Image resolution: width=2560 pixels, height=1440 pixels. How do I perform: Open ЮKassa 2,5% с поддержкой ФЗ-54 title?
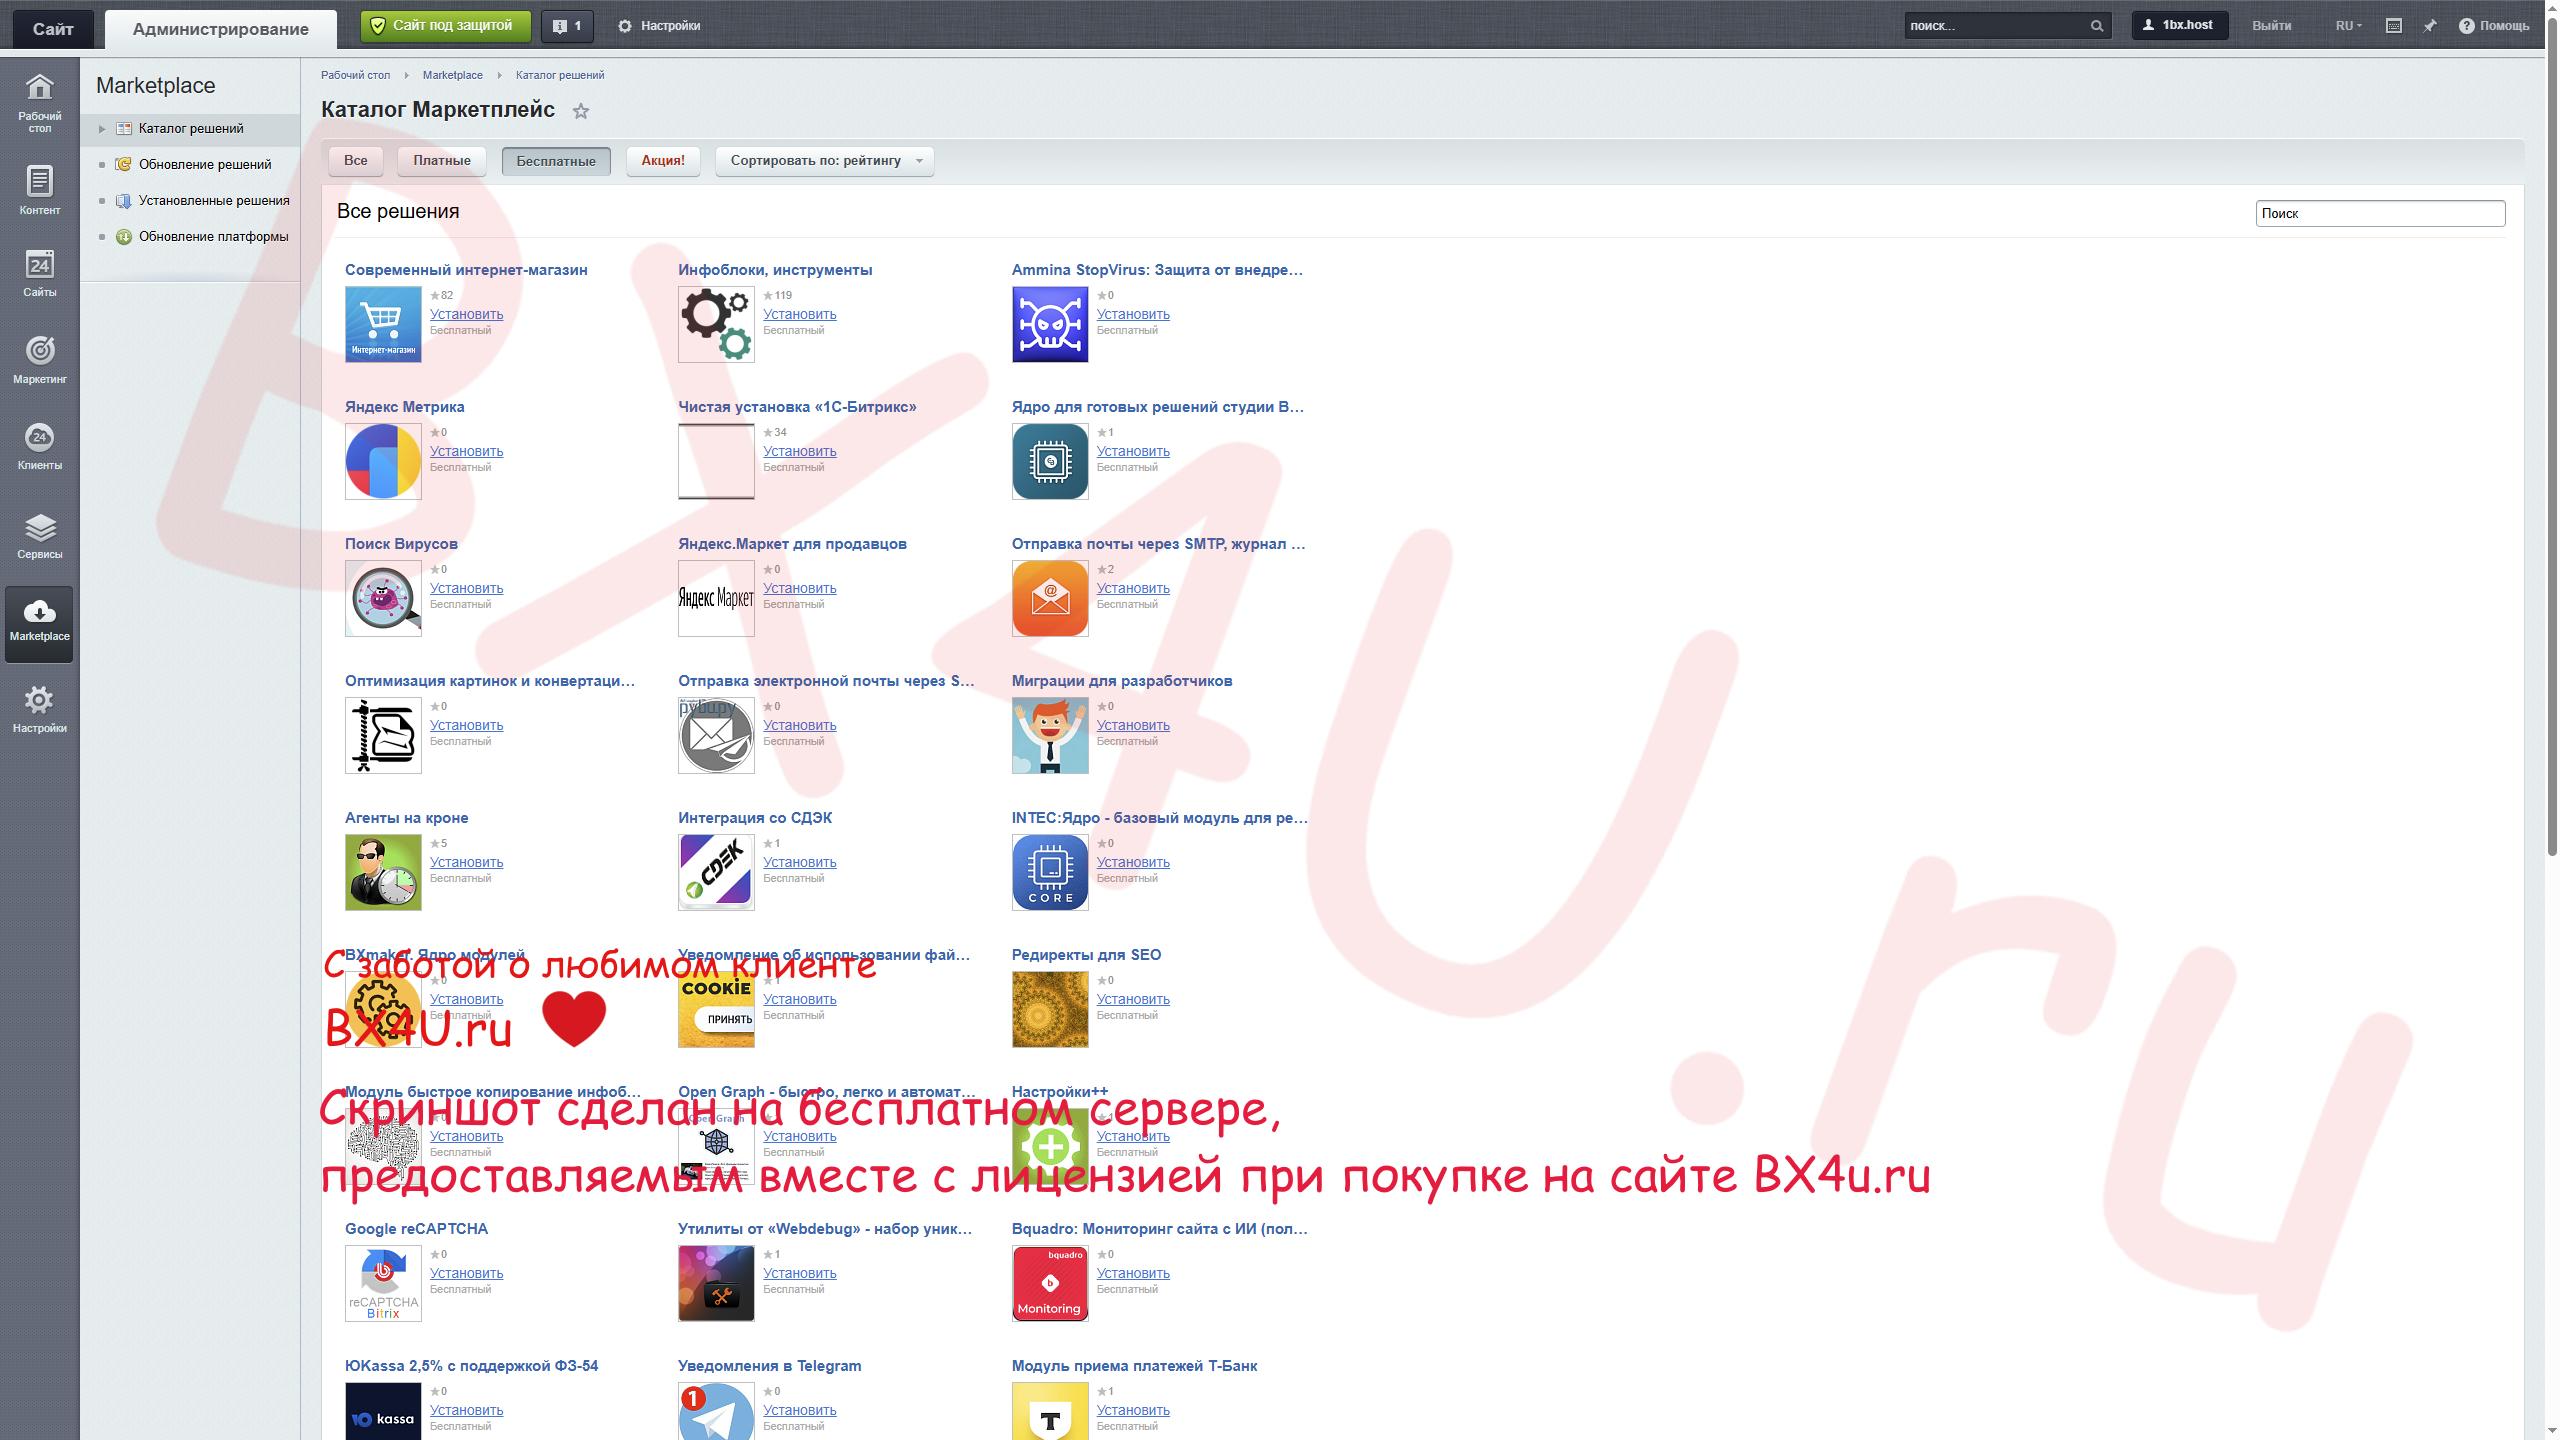click(471, 1366)
